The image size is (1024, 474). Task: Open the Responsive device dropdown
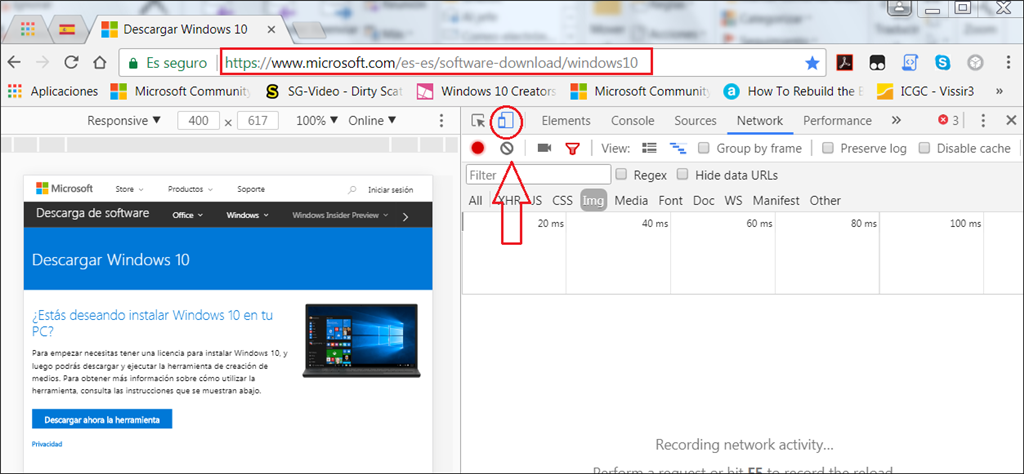click(123, 121)
